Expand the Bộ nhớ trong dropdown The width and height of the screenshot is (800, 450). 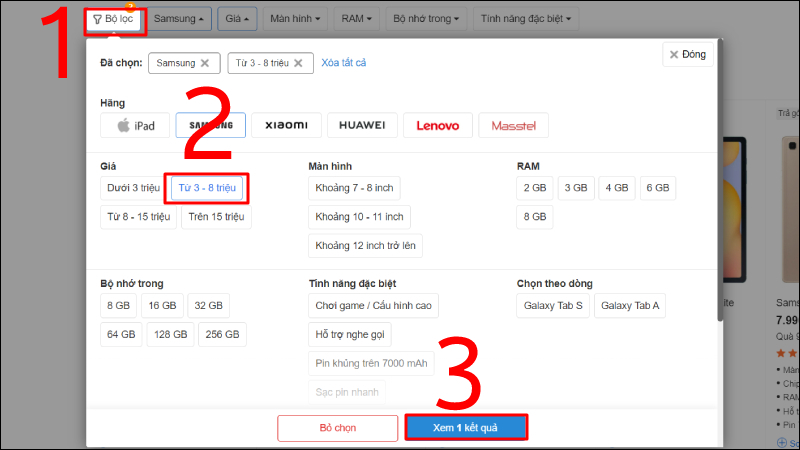pyautogui.click(x=426, y=19)
